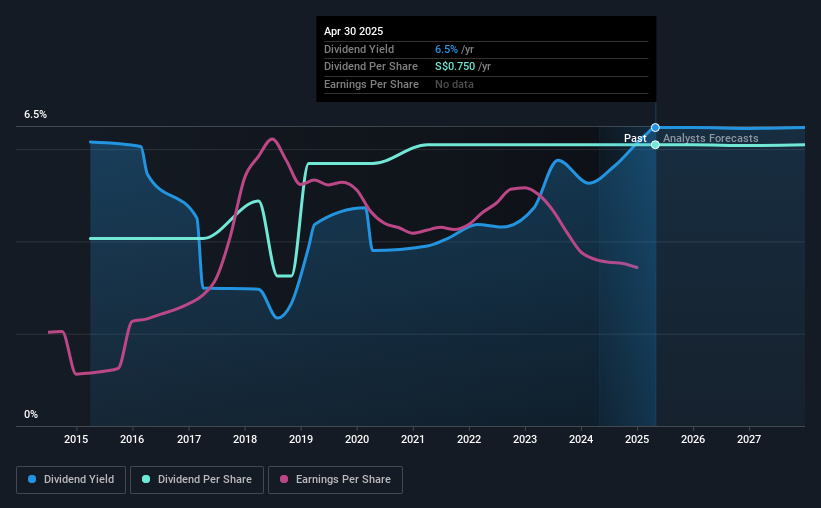The height and width of the screenshot is (508, 821).
Task: Click the 2015 x-axis label
Action: coord(76,439)
